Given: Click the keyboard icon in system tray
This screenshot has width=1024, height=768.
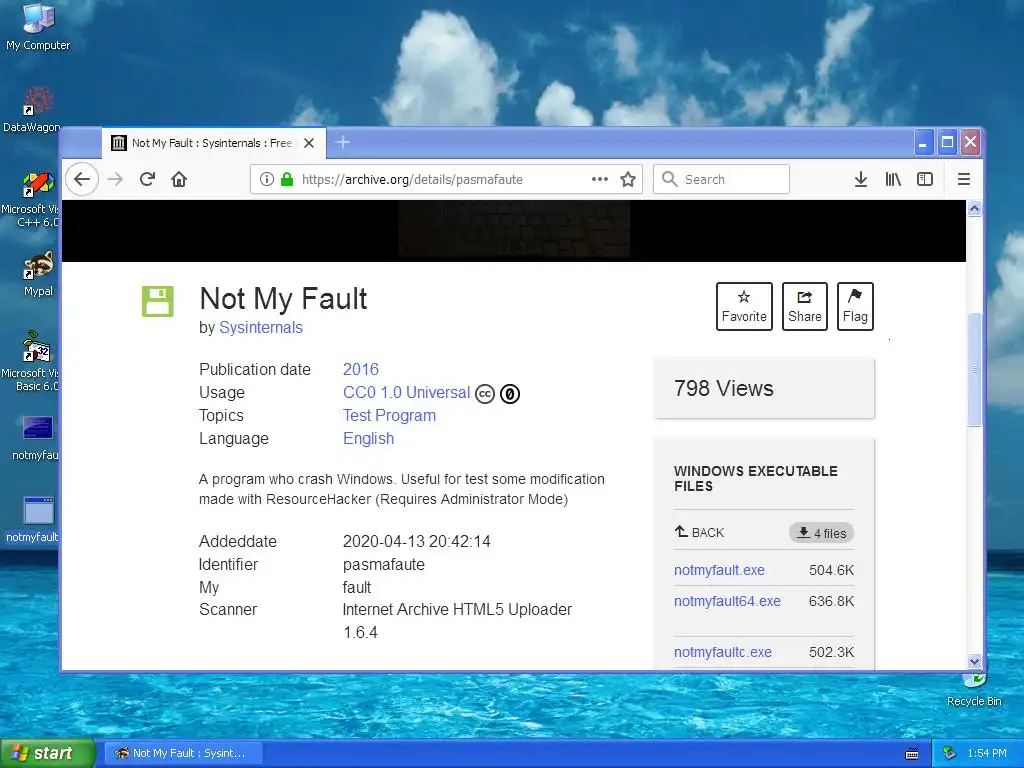Looking at the screenshot, I should tap(912, 754).
